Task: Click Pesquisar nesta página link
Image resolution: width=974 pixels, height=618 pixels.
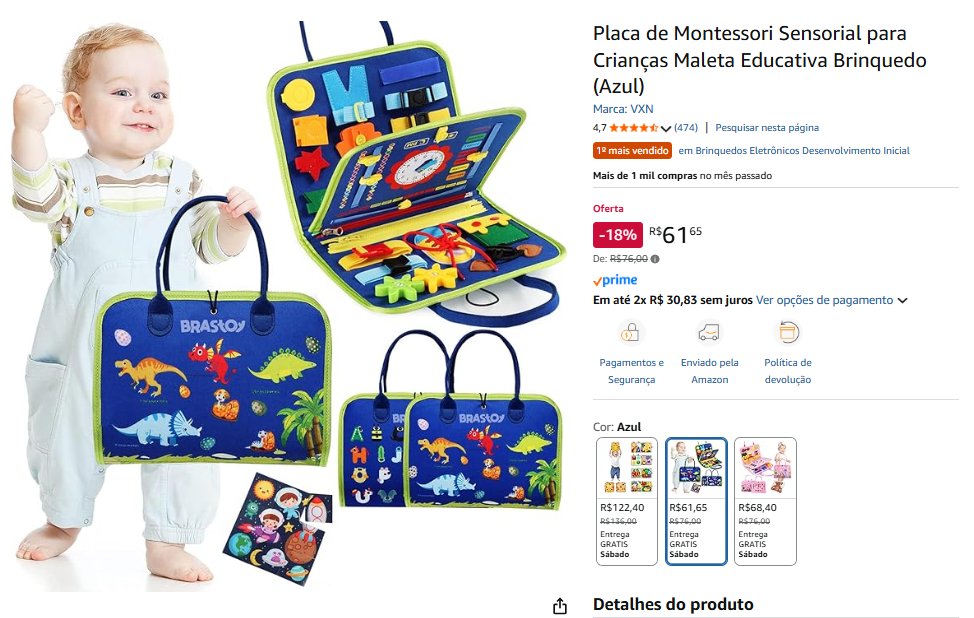Action: pyautogui.click(x=767, y=127)
